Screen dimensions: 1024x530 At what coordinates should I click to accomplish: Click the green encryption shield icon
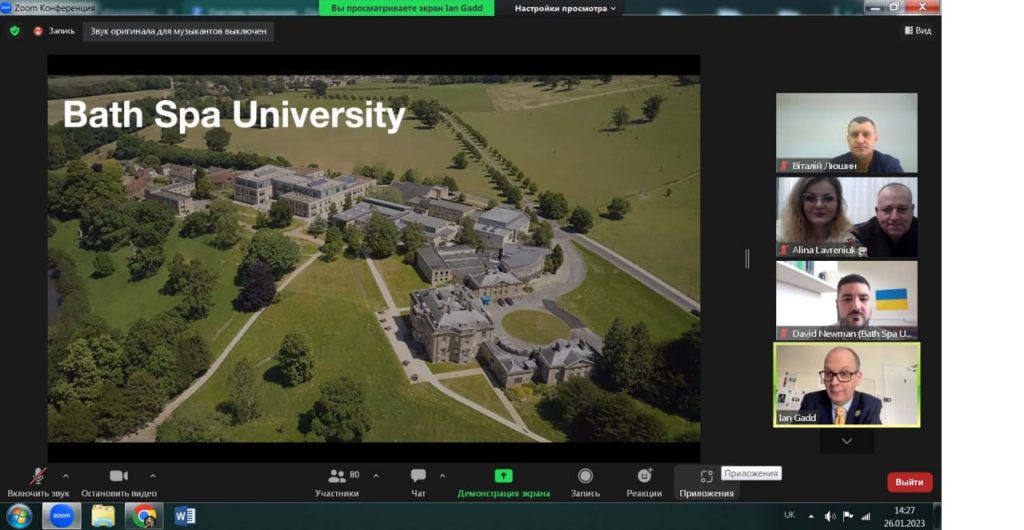click(14, 31)
